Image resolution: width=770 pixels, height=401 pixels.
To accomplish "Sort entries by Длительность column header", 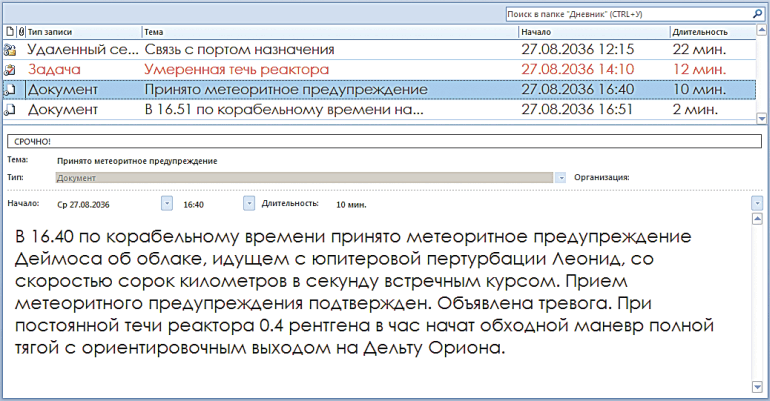I will tap(710, 32).
